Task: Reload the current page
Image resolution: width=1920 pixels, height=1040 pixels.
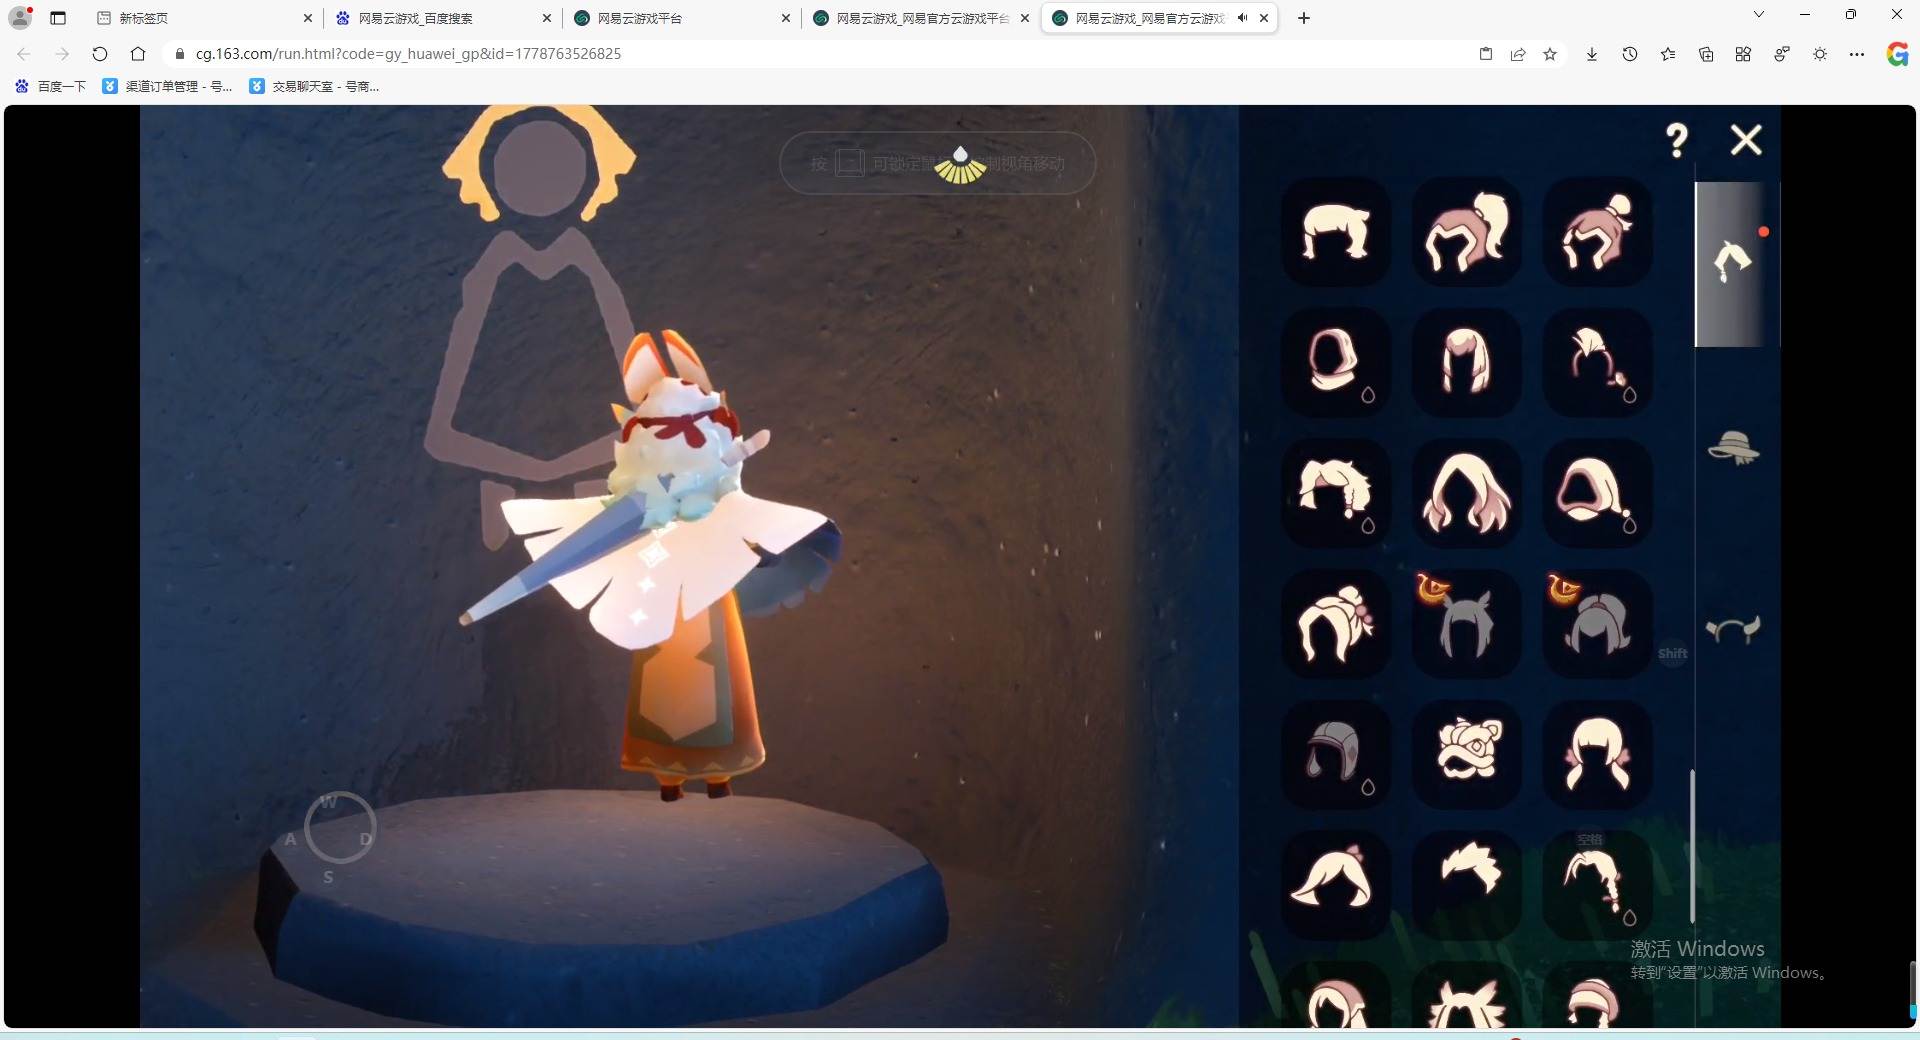Action: pyautogui.click(x=100, y=54)
